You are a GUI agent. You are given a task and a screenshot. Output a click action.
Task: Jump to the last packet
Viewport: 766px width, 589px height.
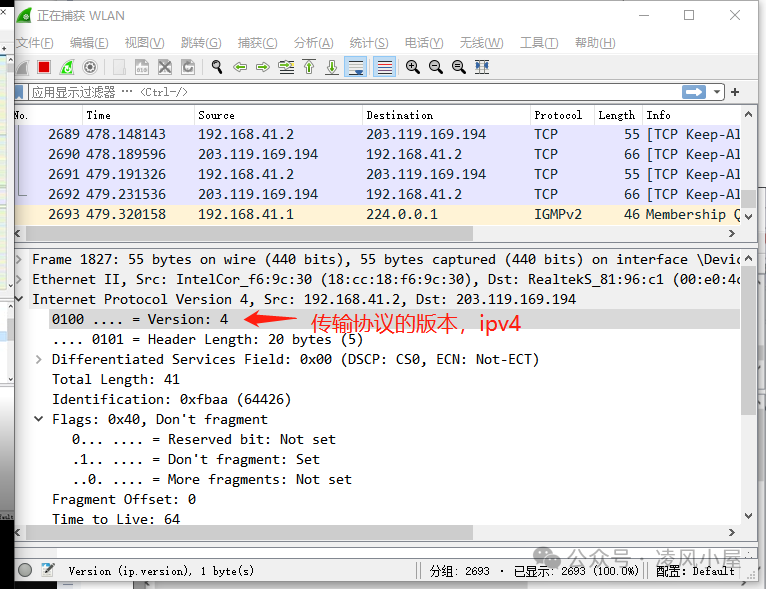[332, 67]
